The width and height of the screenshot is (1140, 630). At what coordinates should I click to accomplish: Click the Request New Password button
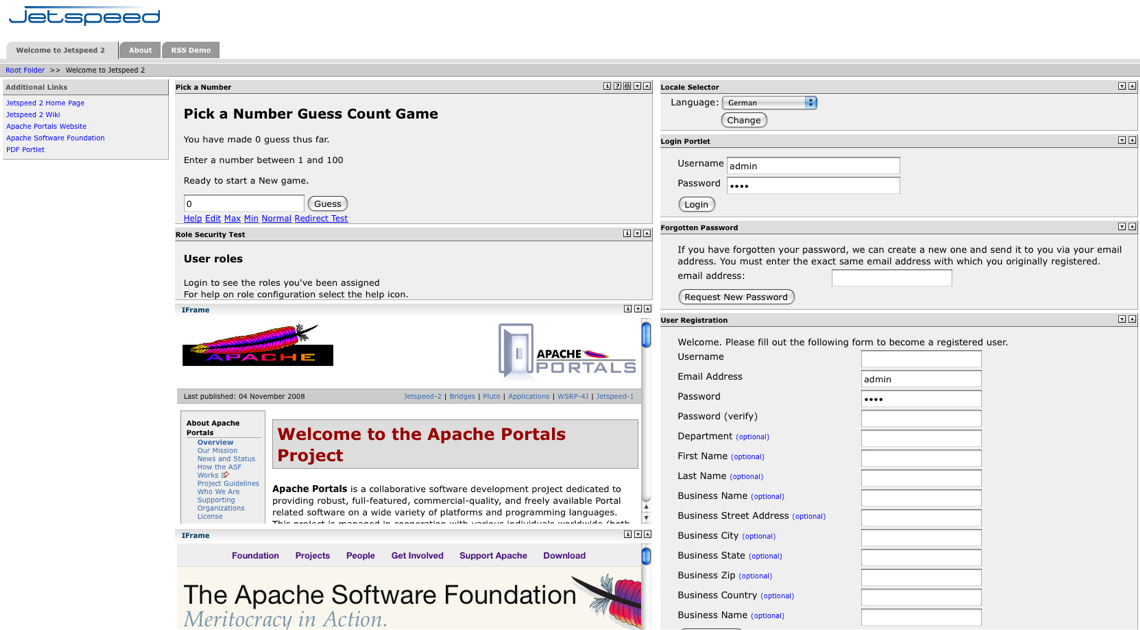point(736,297)
